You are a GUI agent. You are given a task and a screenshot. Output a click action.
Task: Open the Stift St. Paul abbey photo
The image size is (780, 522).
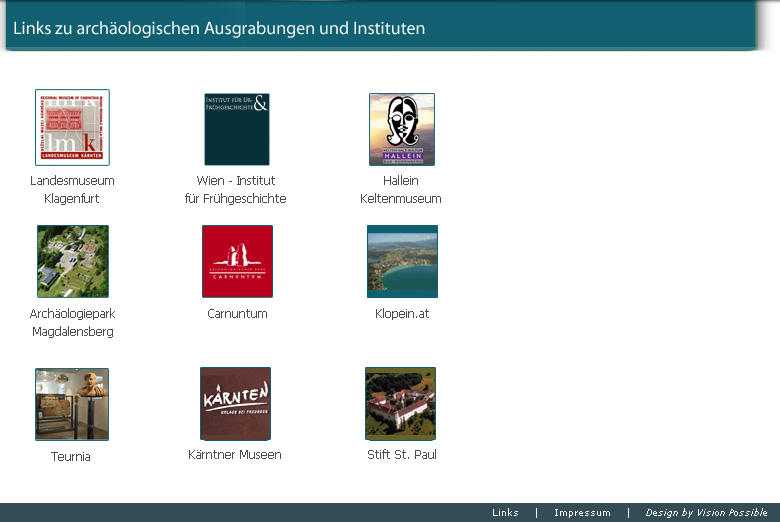tap(400, 404)
